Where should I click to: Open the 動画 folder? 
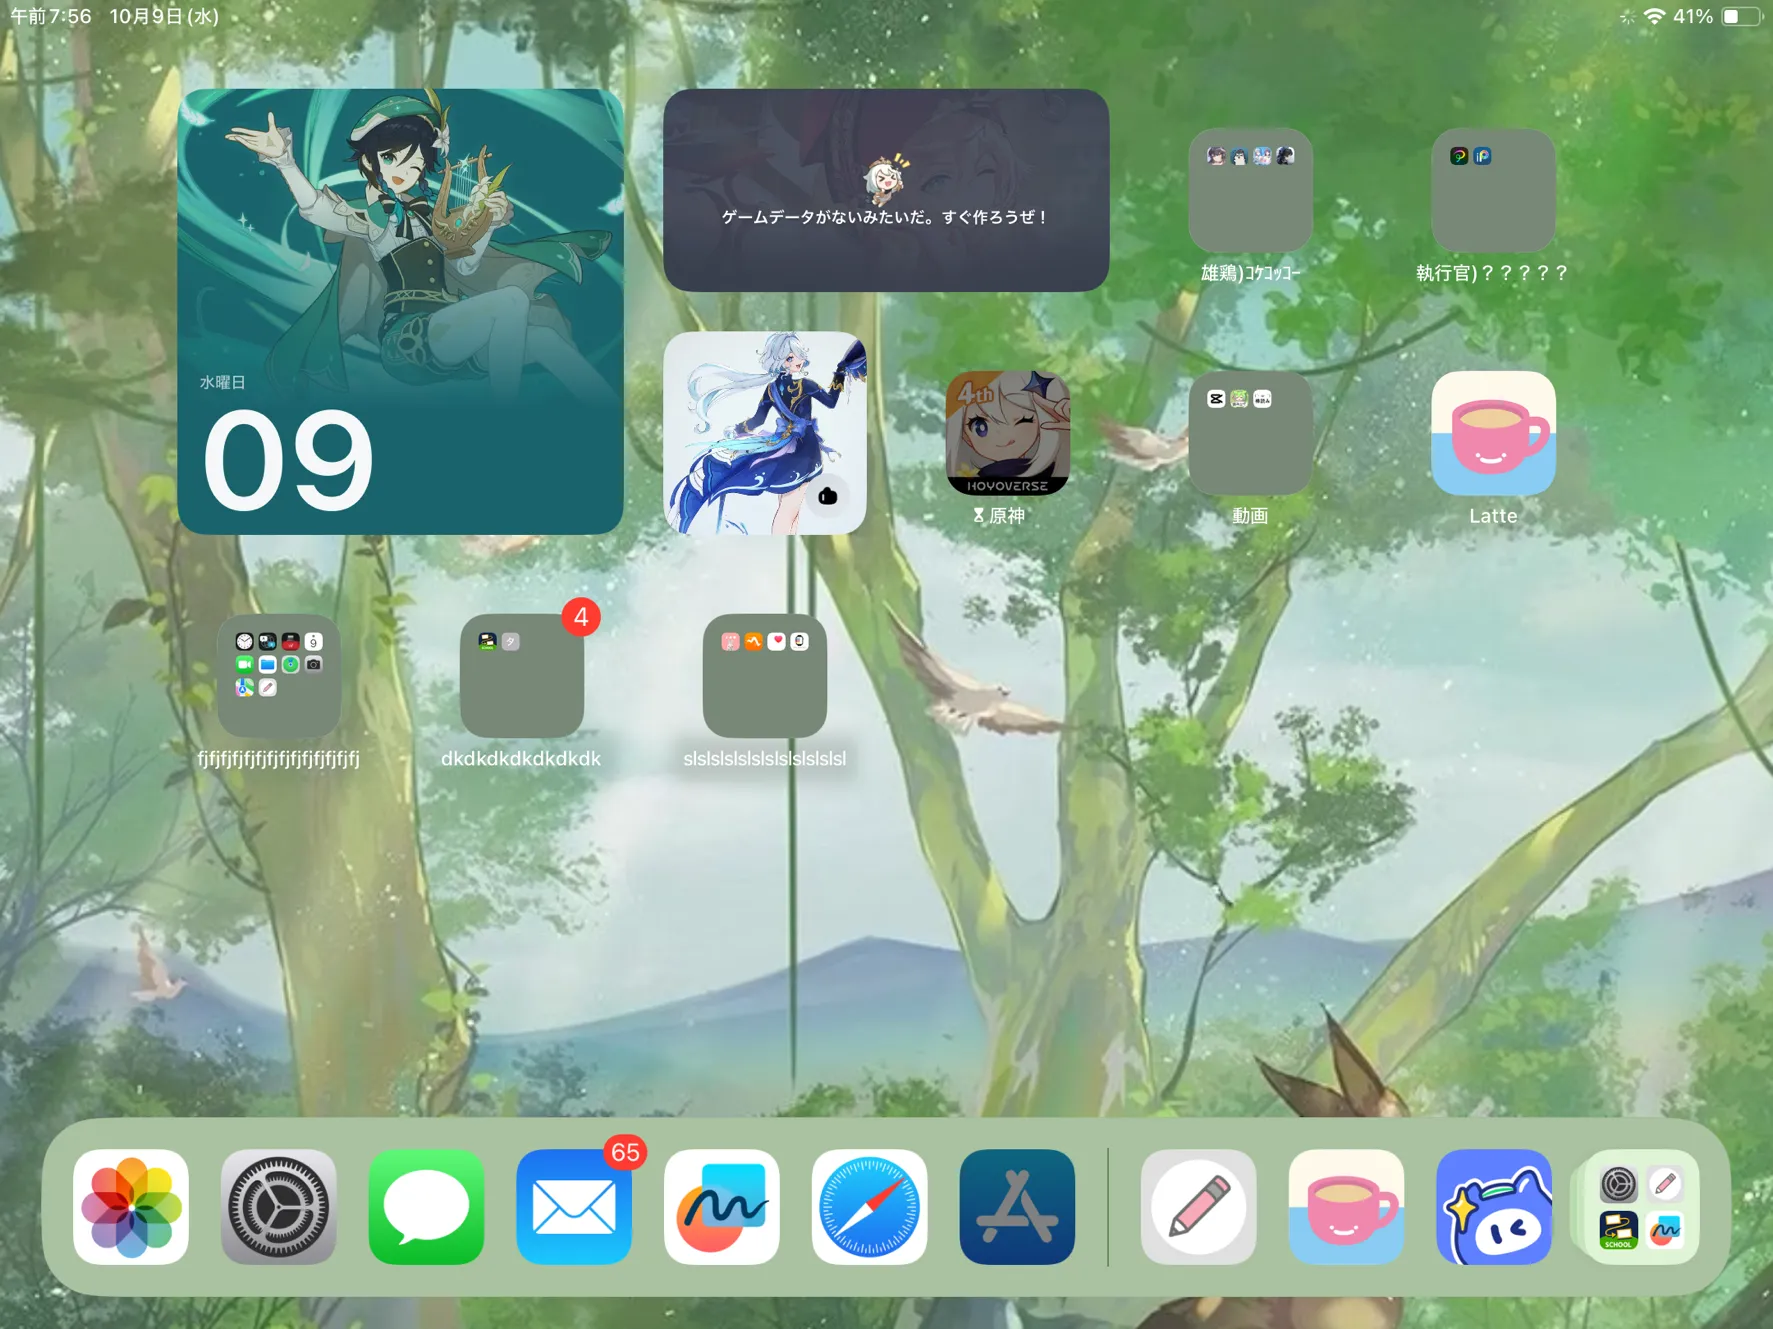(1250, 433)
